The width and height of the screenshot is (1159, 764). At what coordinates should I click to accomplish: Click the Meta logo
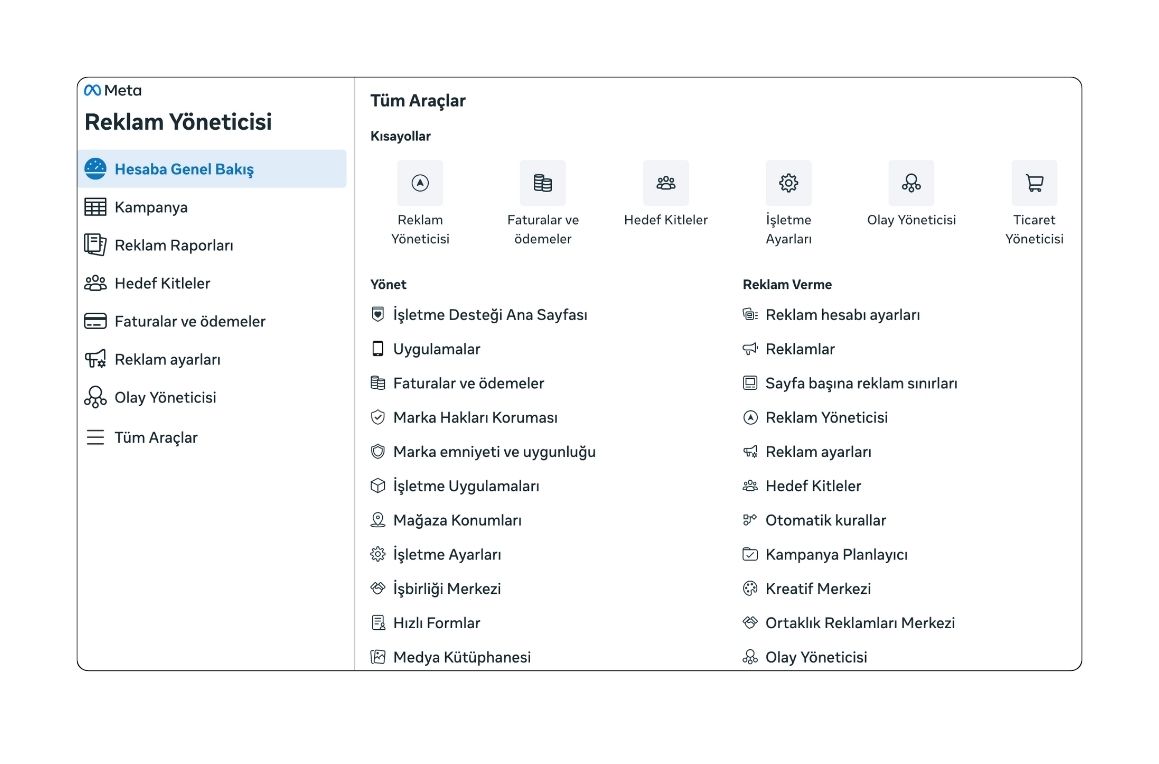click(113, 90)
